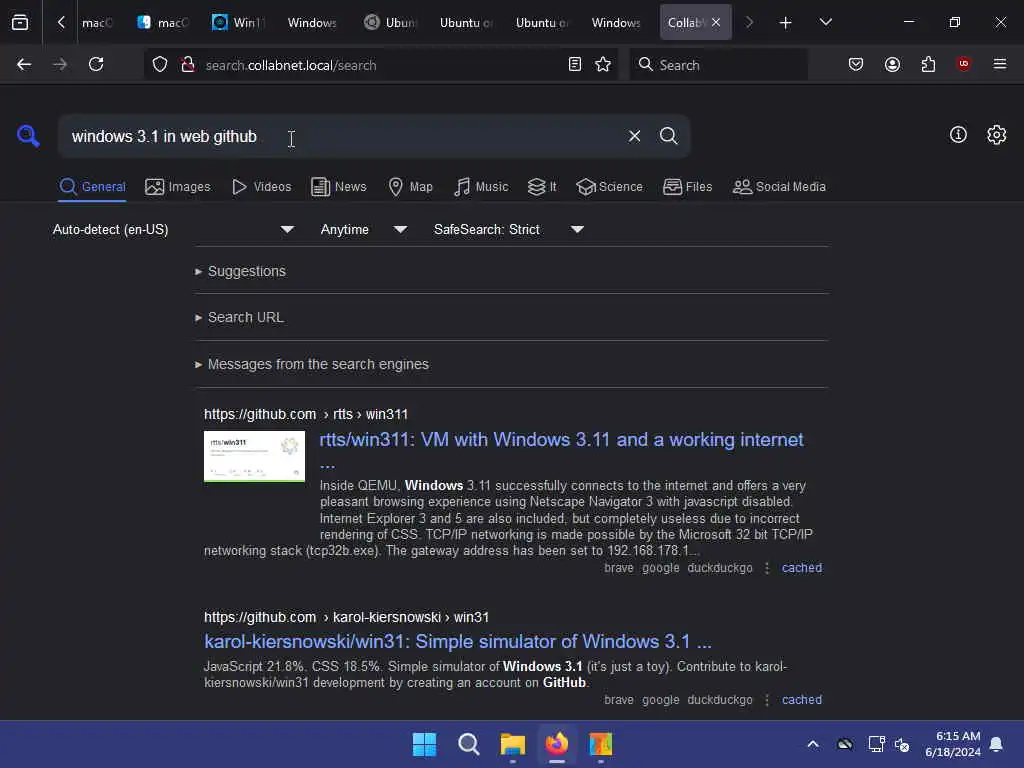Click Firefox icon in taskbar
The width and height of the screenshot is (1024, 768).
(556, 744)
